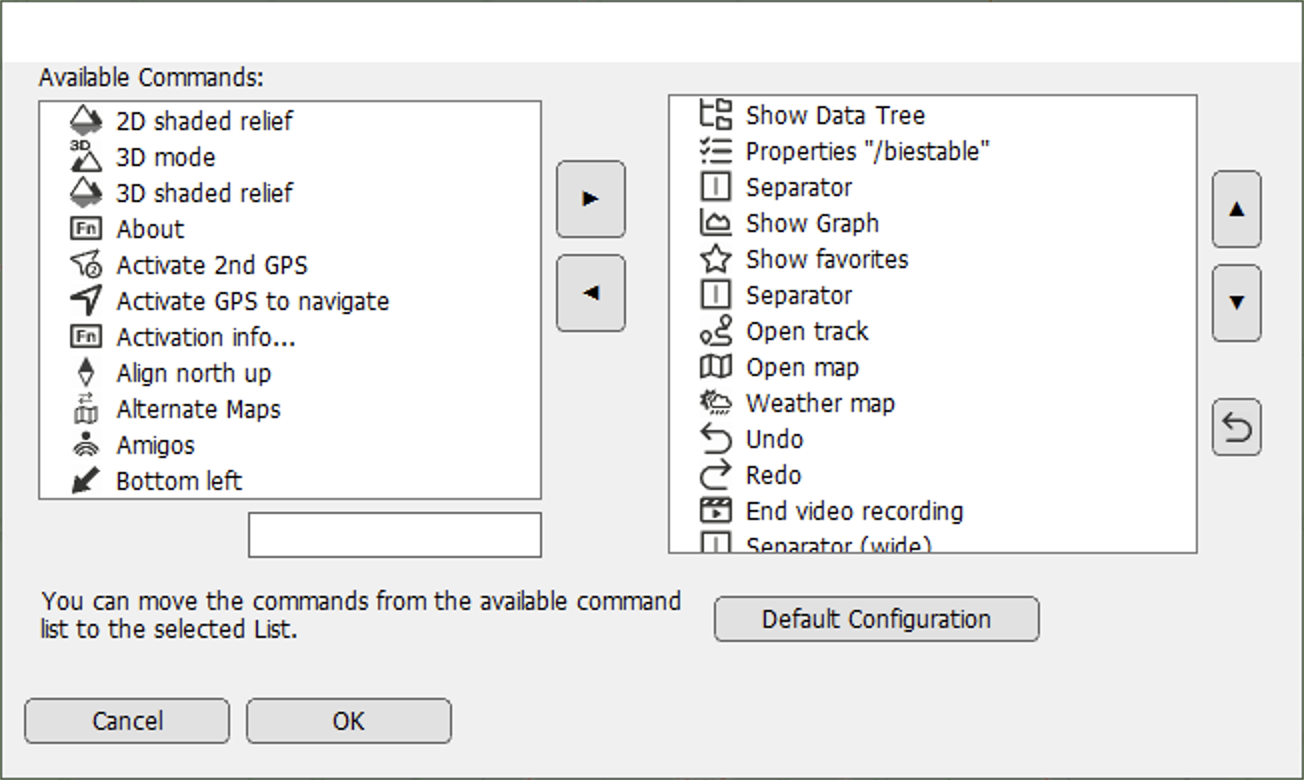
Task: Select "Undo" label in selected list
Action: click(774, 439)
